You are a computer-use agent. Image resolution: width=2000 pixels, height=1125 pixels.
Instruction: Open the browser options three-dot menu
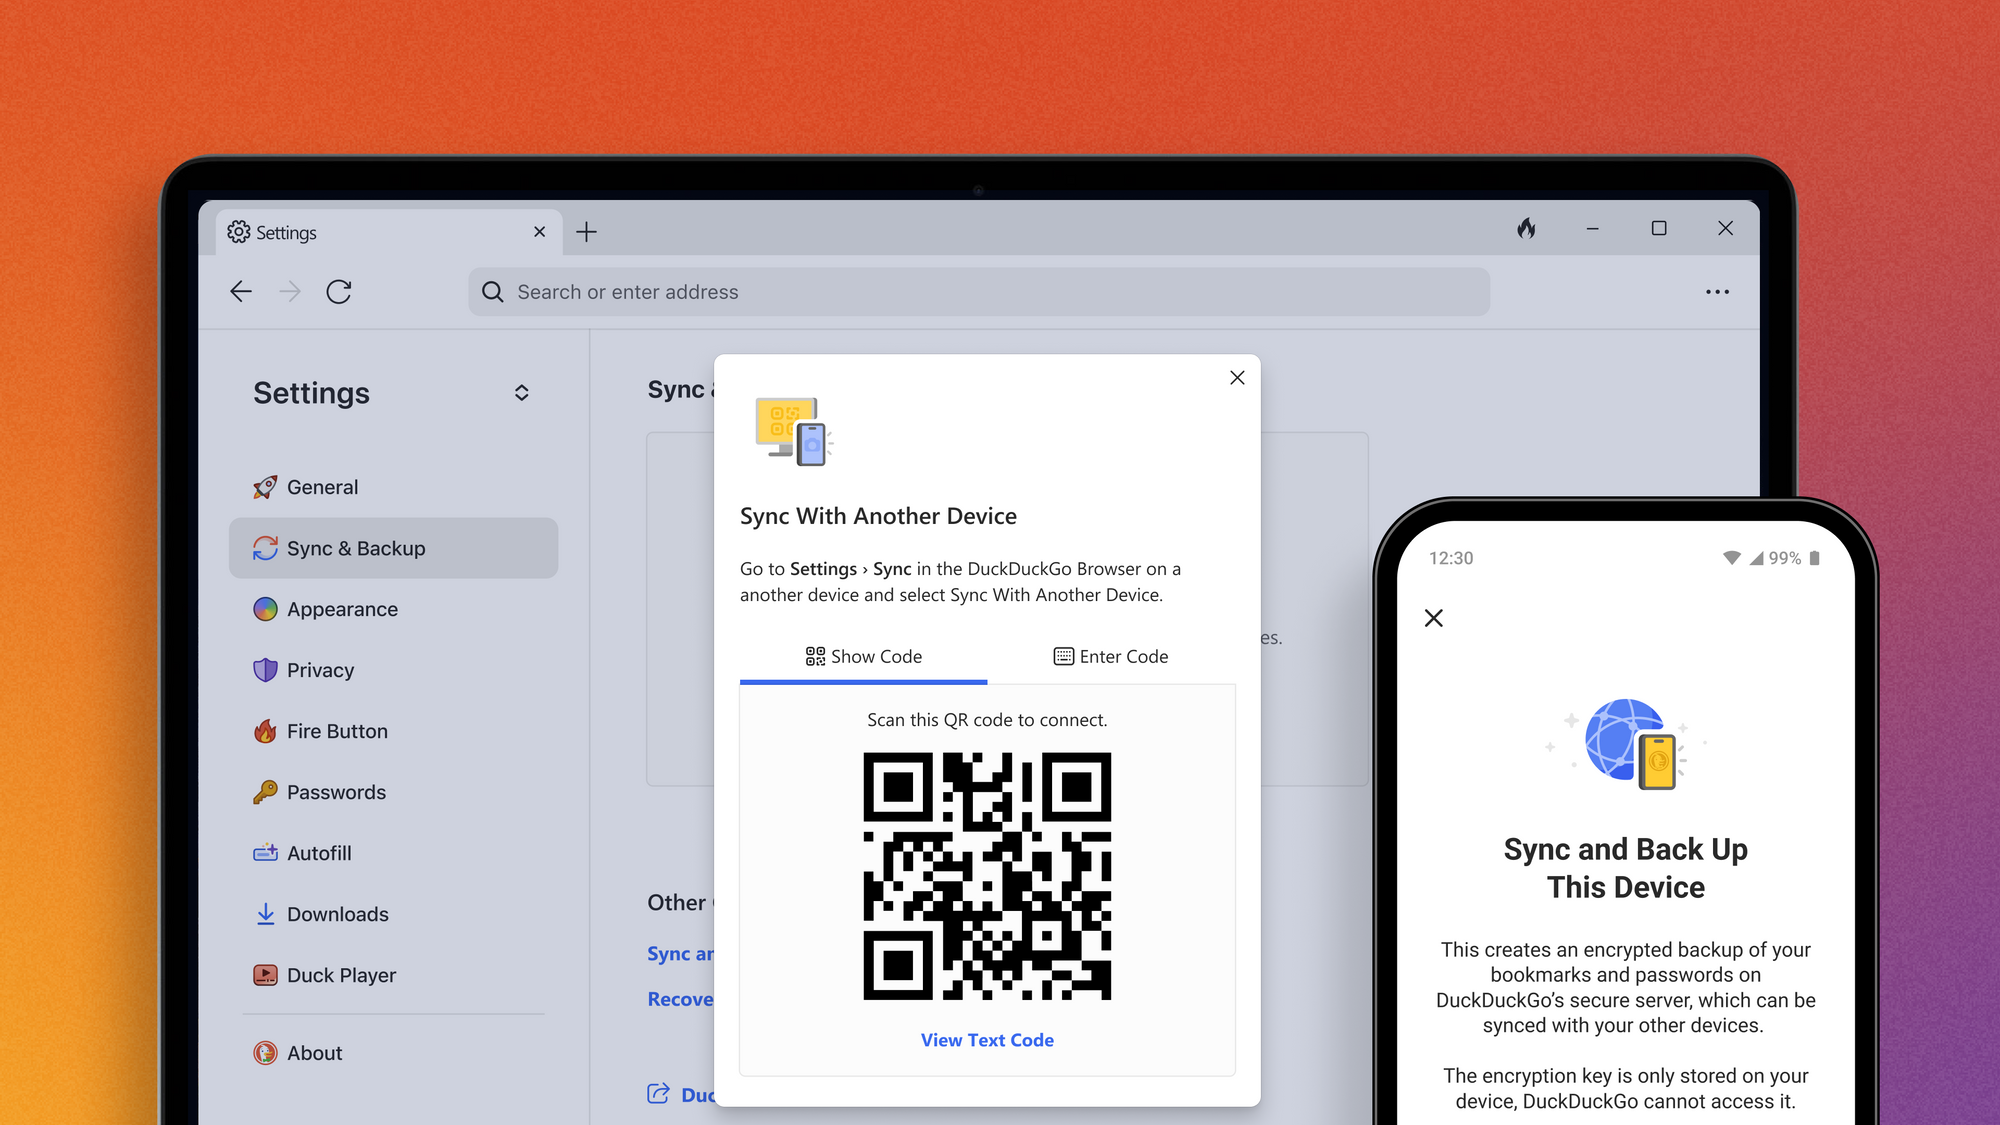point(1717,291)
